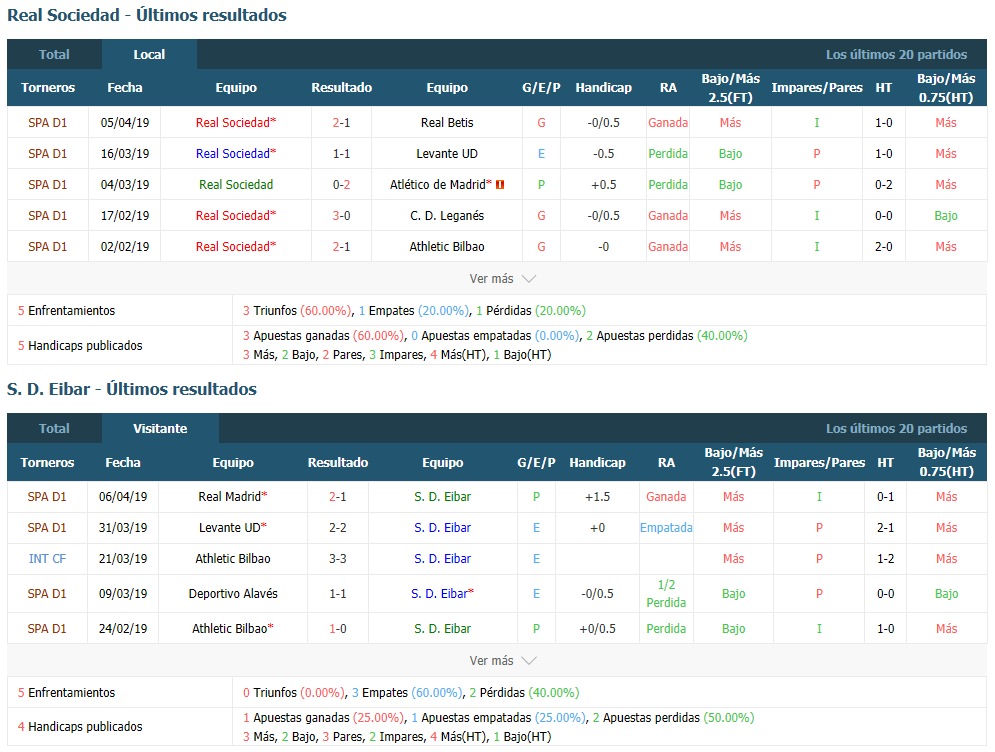Open Atlético de Madrid team link
This screenshot has width=995, height=752.
[x=438, y=185]
